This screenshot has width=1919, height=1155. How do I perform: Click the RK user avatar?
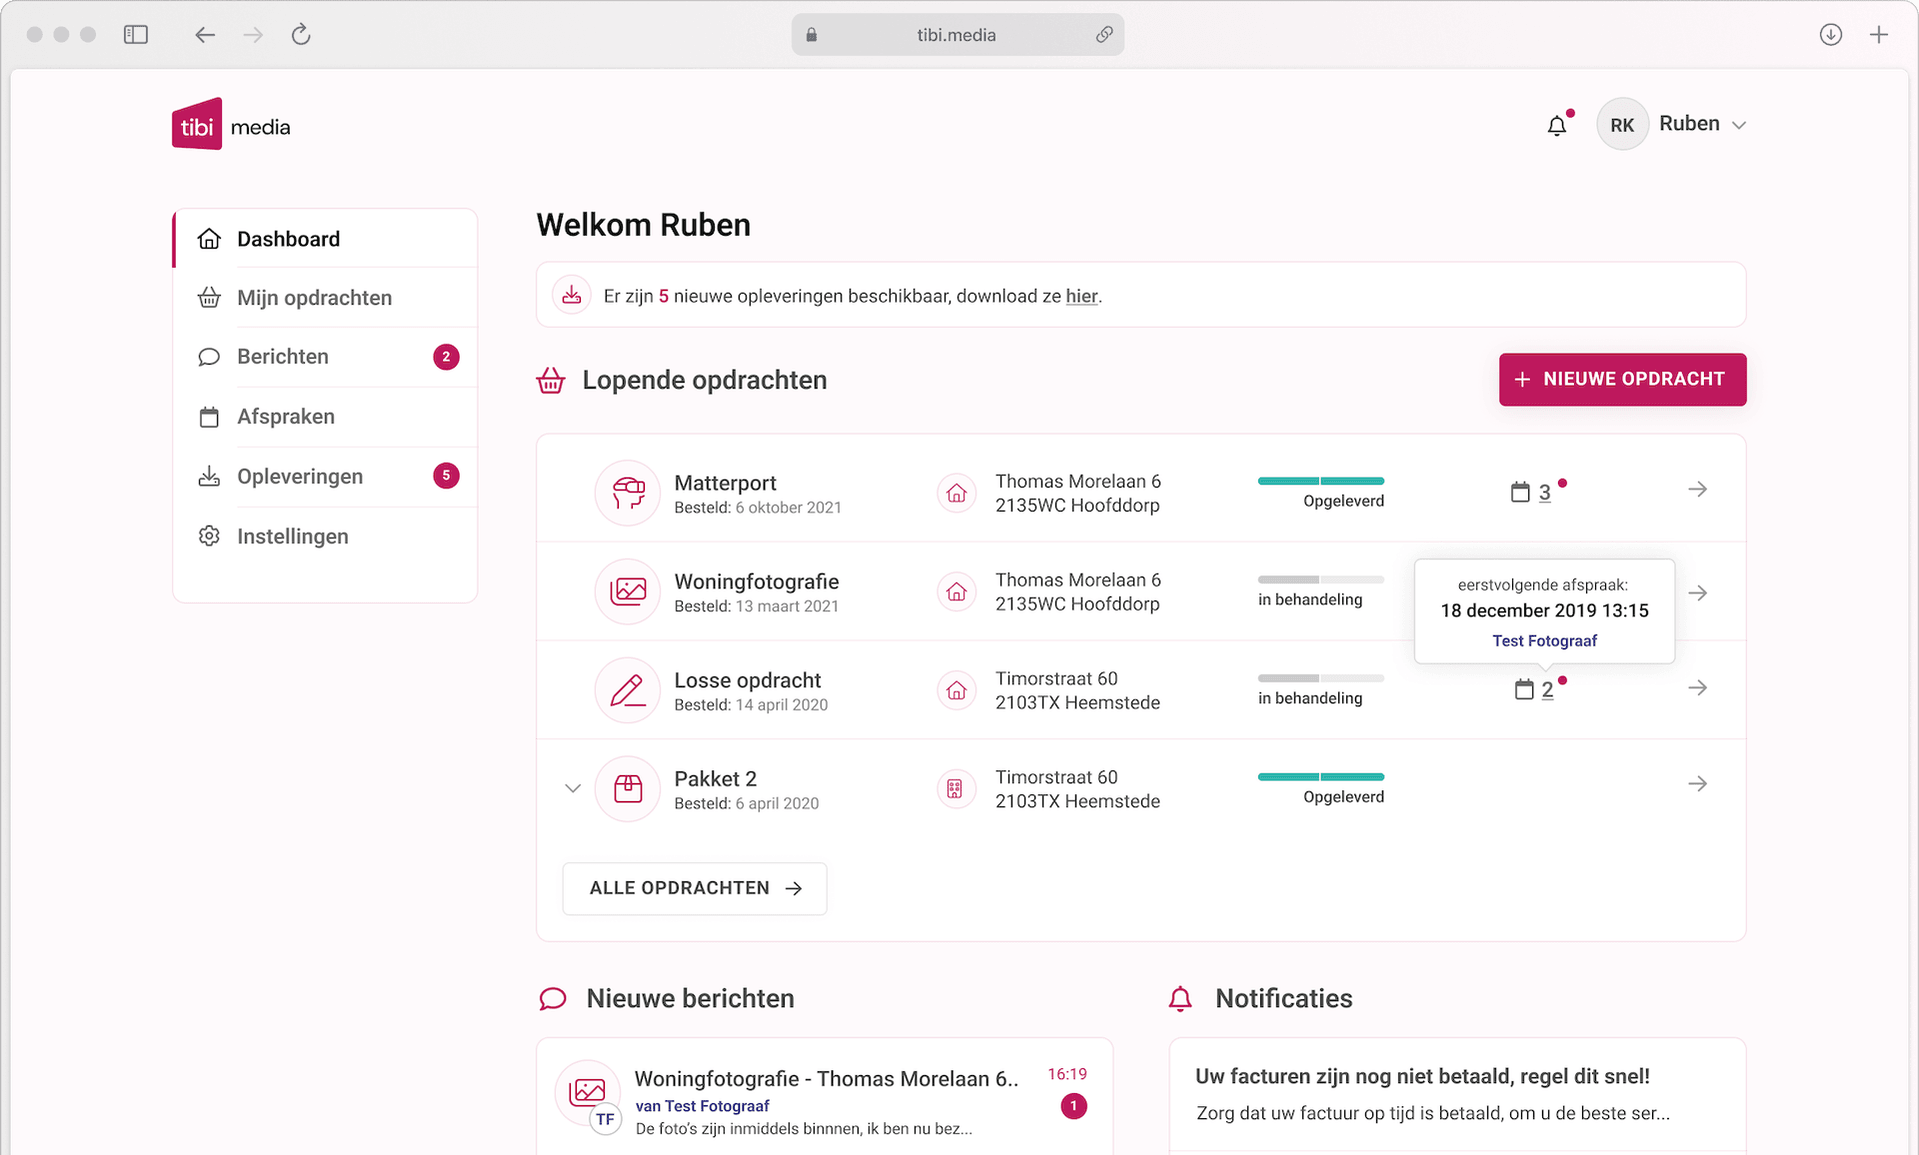click(x=1621, y=125)
